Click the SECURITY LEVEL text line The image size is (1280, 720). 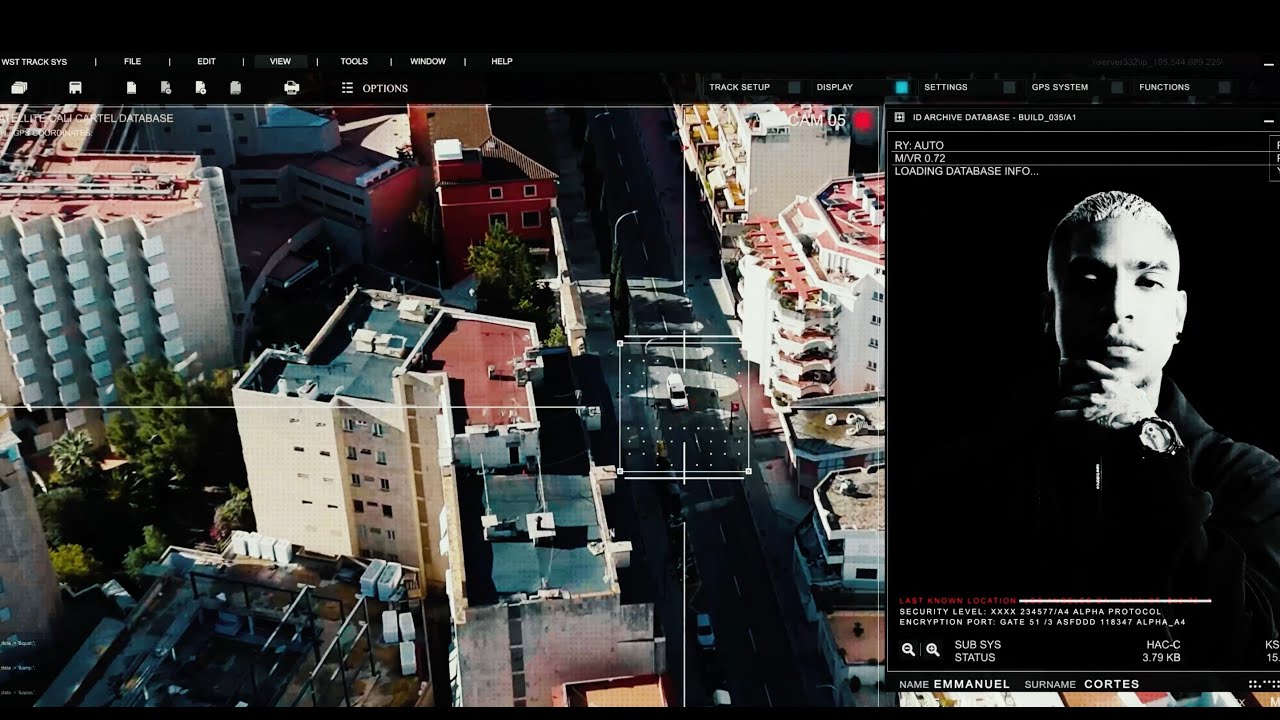tap(1030, 611)
